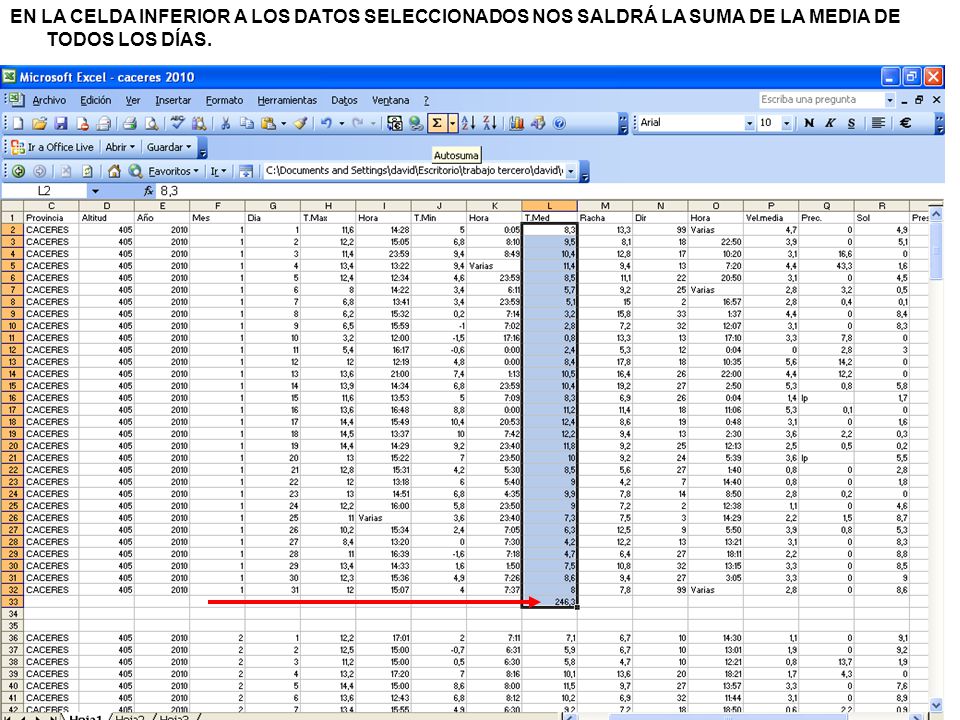The width and height of the screenshot is (960, 720).
Task: Sort descending with the Z-A icon
Action: point(490,124)
